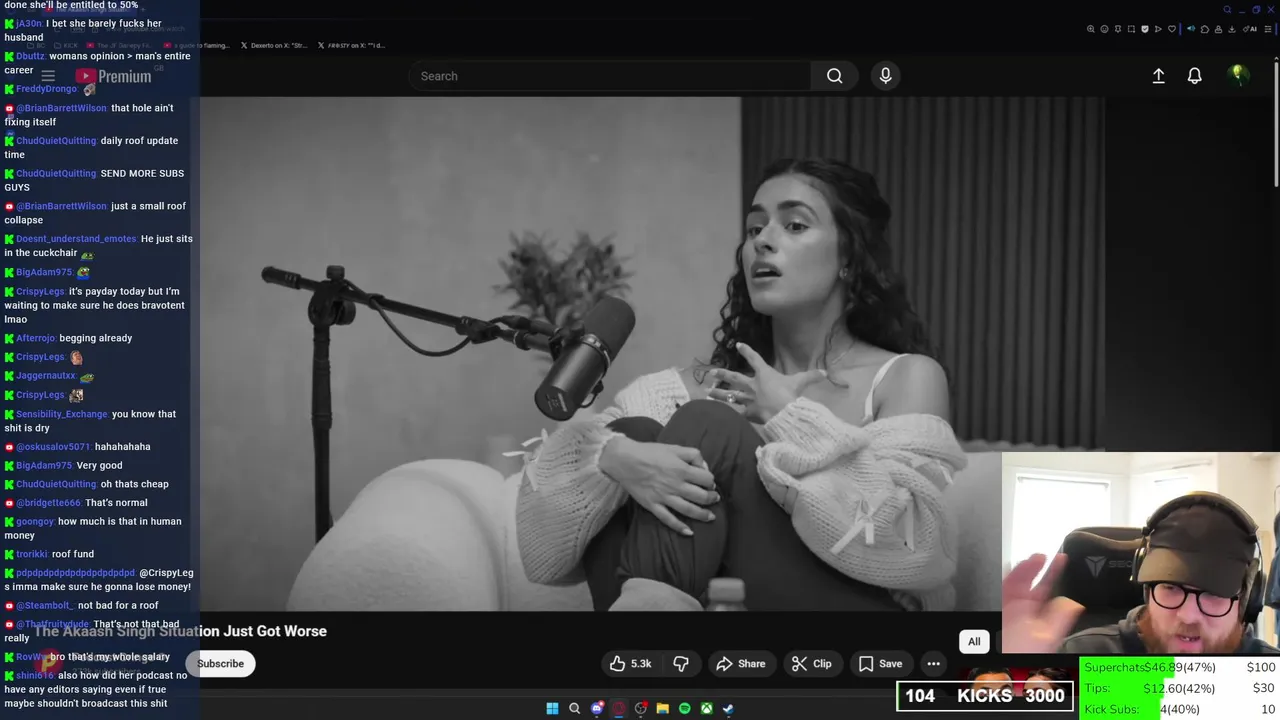Click the browser speaker sound icon
Image resolution: width=1280 pixels, height=720 pixels.
[x=1191, y=29]
